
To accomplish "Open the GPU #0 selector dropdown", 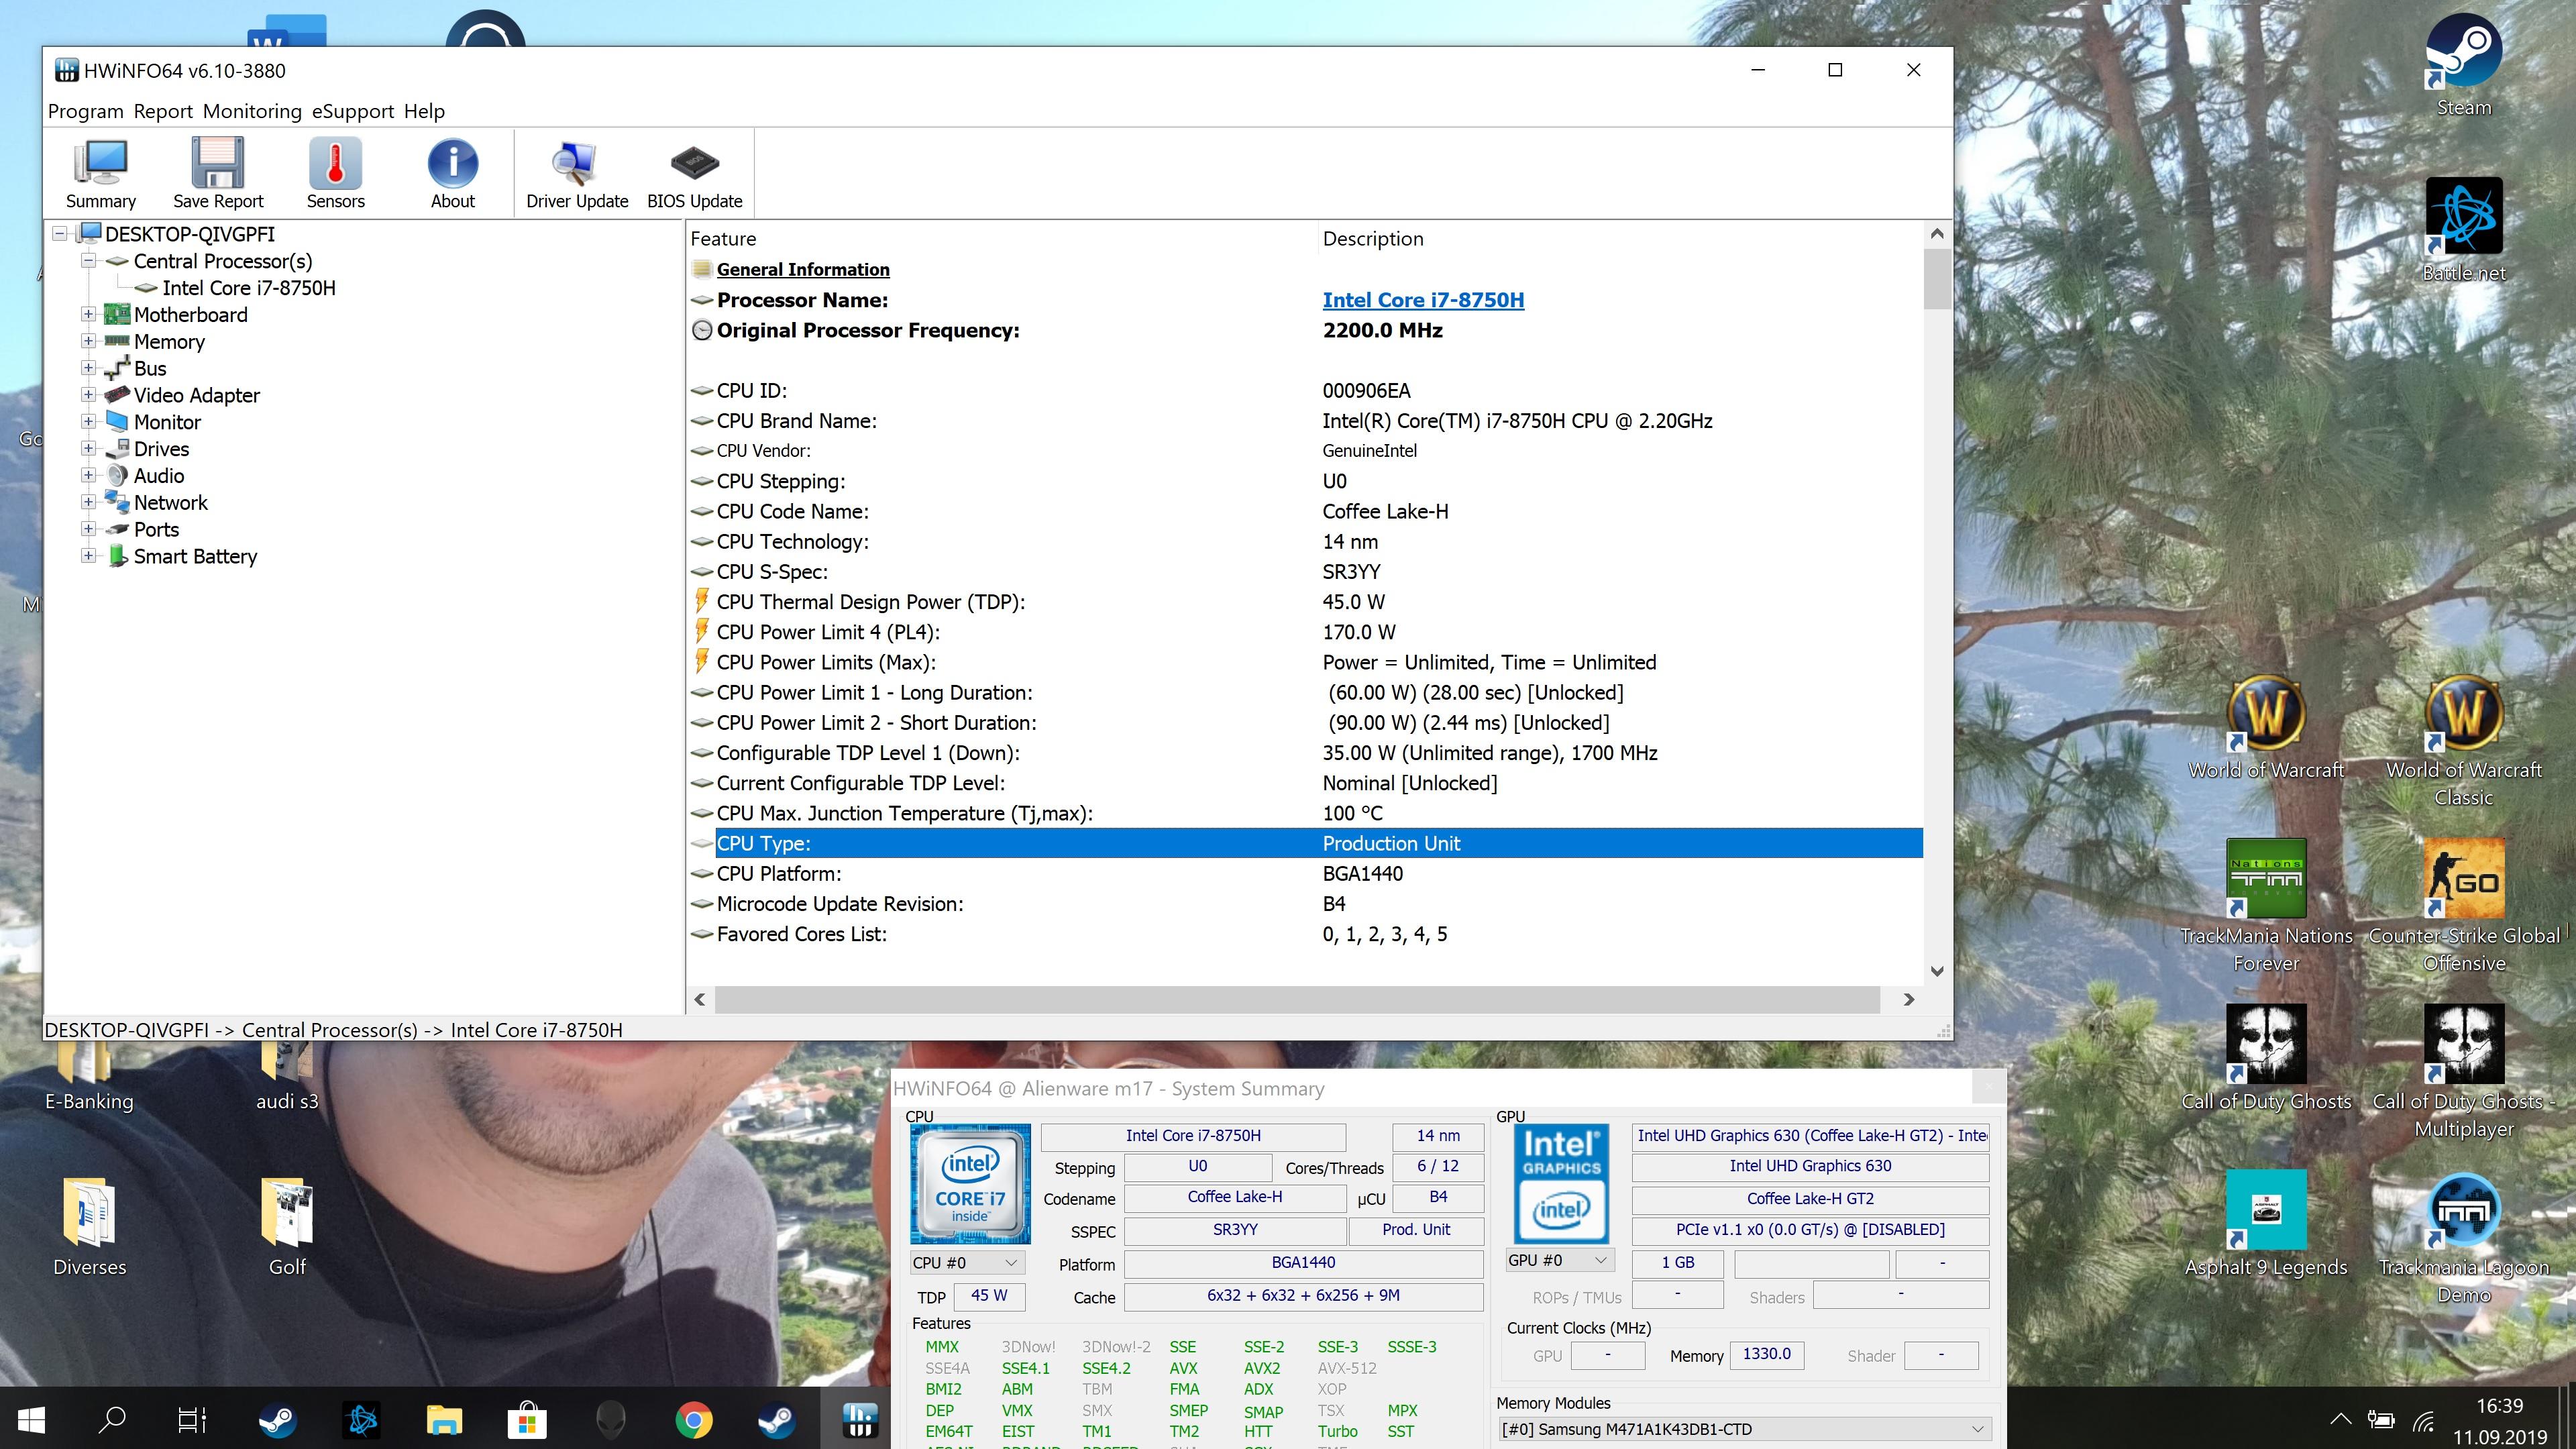I will click(x=1559, y=1261).
